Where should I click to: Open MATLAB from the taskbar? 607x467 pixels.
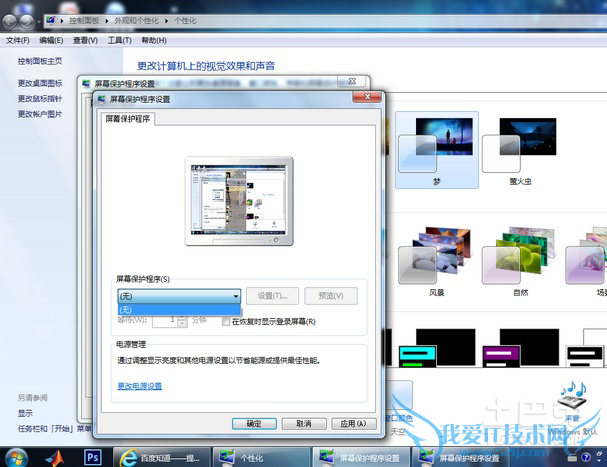point(55,458)
